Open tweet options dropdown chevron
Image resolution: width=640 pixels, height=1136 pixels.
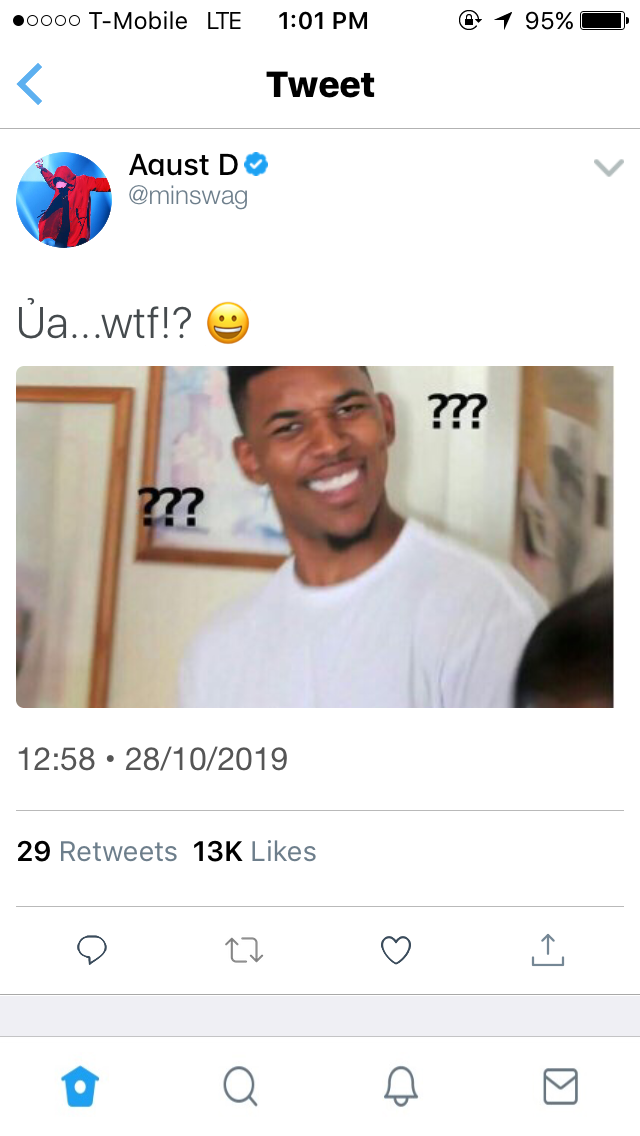[x=608, y=168]
